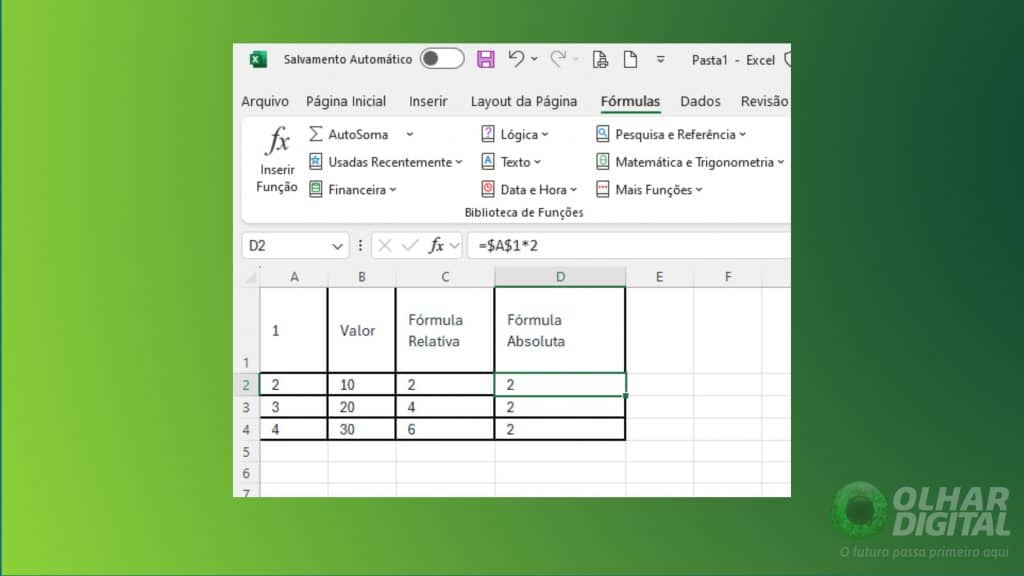The image size is (1024, 576).
Task: Switch to the Dados tab
Action: coord(700,101)
